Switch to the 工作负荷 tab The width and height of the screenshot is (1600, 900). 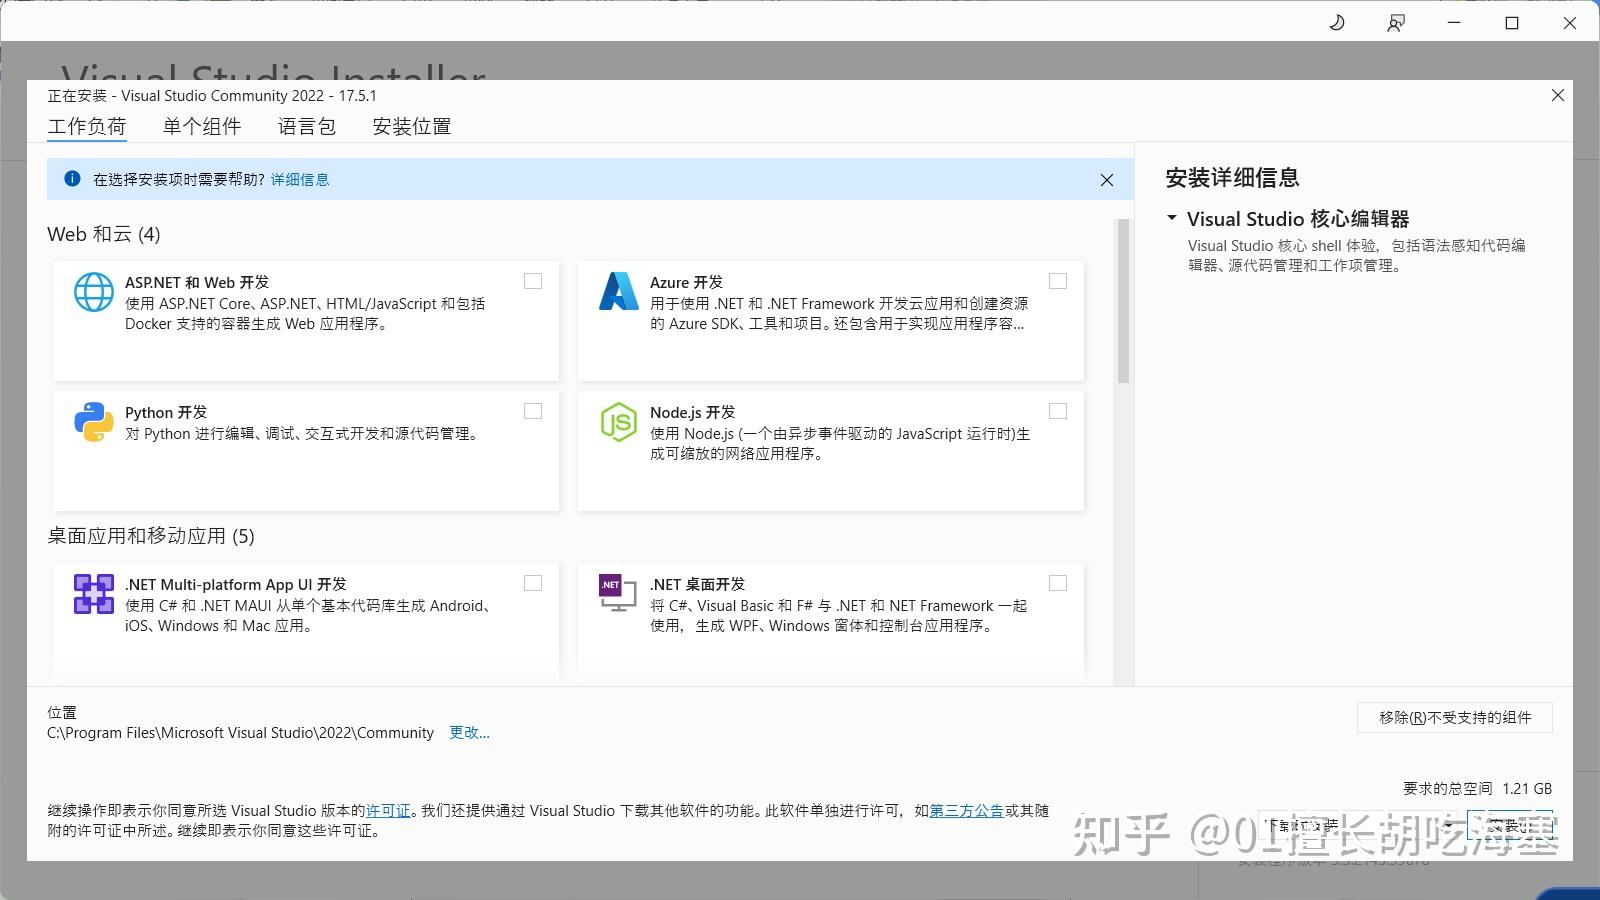click(87, 126)
